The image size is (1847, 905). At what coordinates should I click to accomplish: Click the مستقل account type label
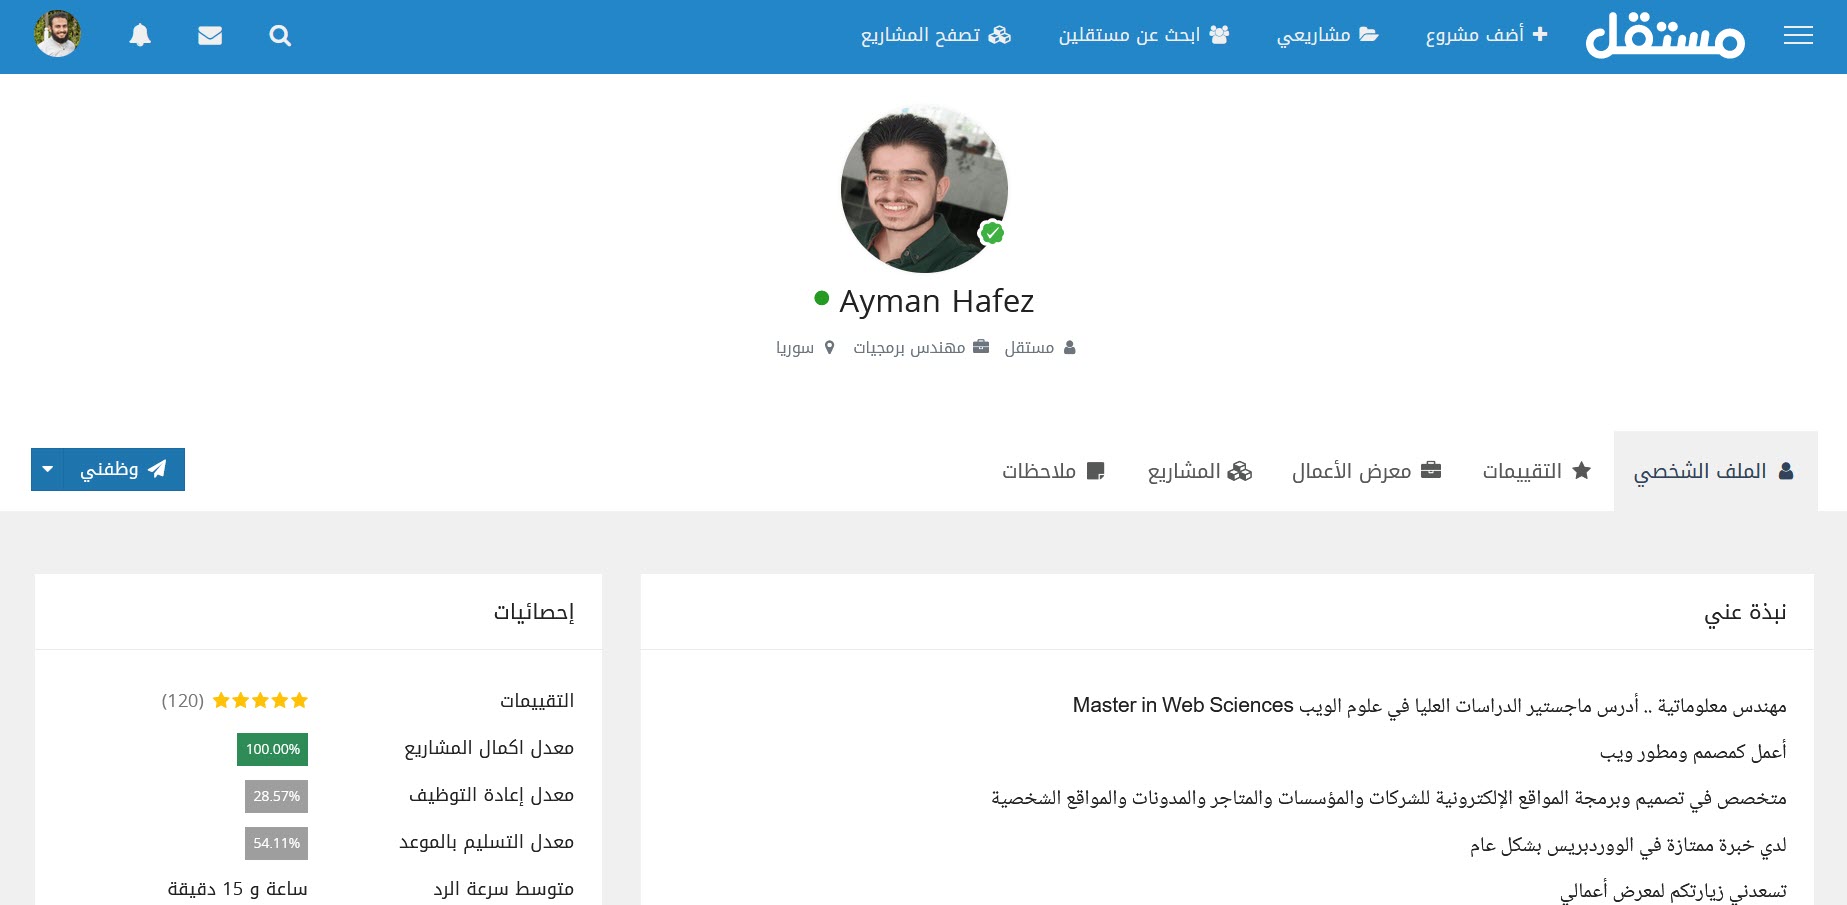[1040, 347]
